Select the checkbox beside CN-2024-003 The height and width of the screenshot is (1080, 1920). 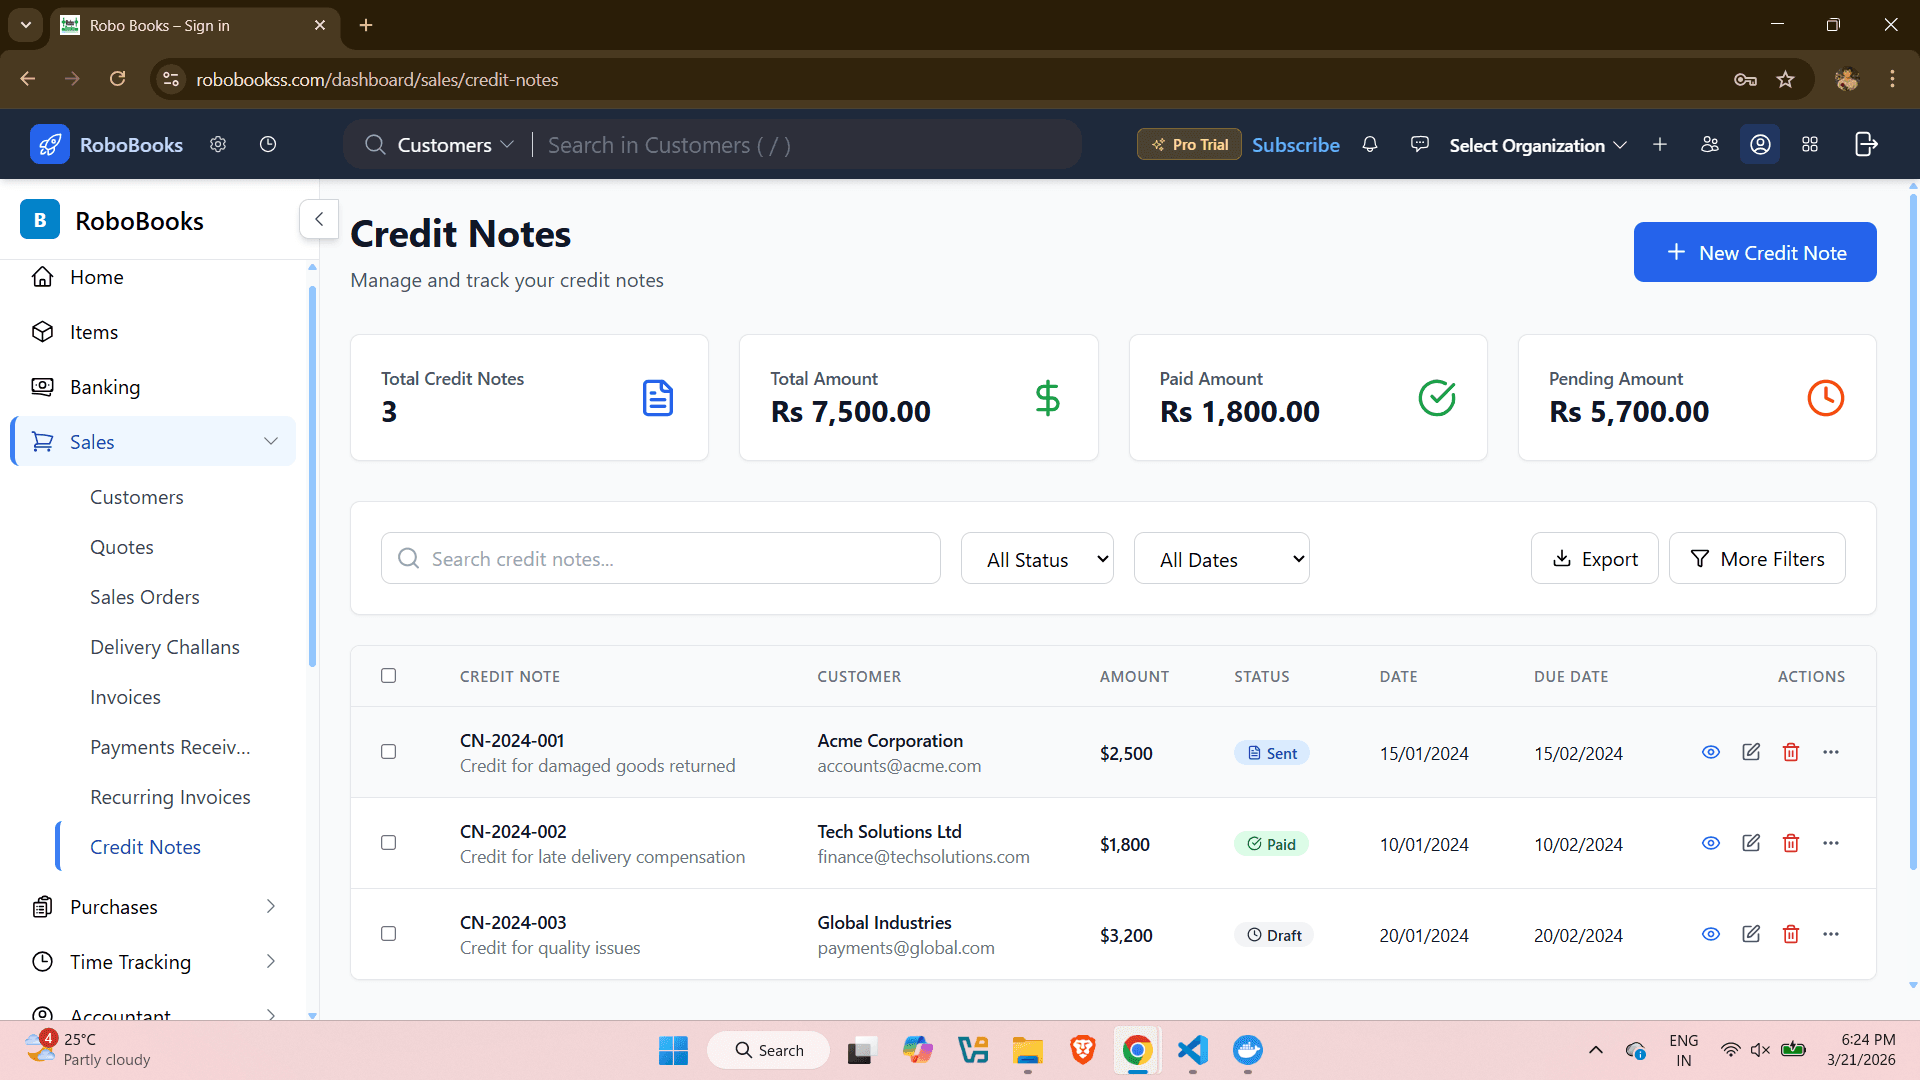[388, 933]
